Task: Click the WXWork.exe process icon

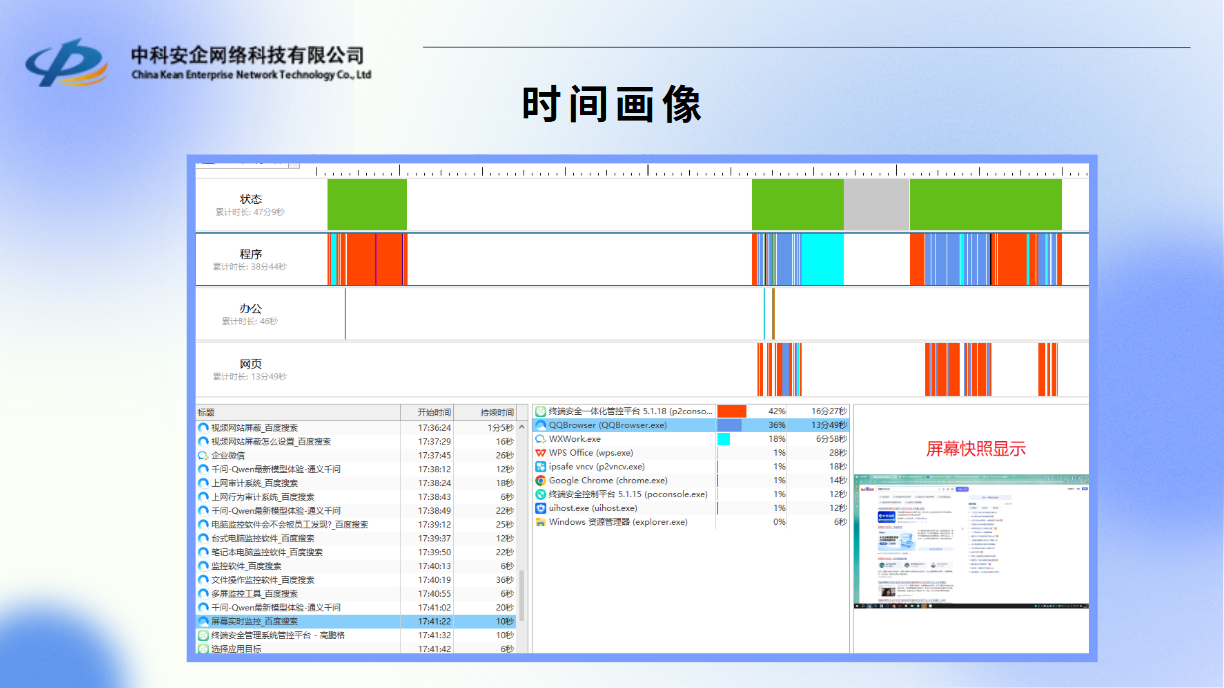Action: click(x=541, y=439)
